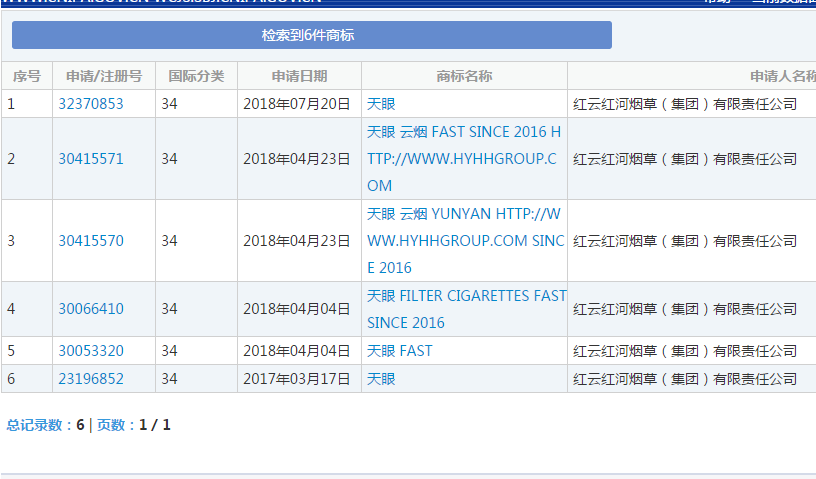
Task: Click serial number 6 cell
Action: (27, 379)
